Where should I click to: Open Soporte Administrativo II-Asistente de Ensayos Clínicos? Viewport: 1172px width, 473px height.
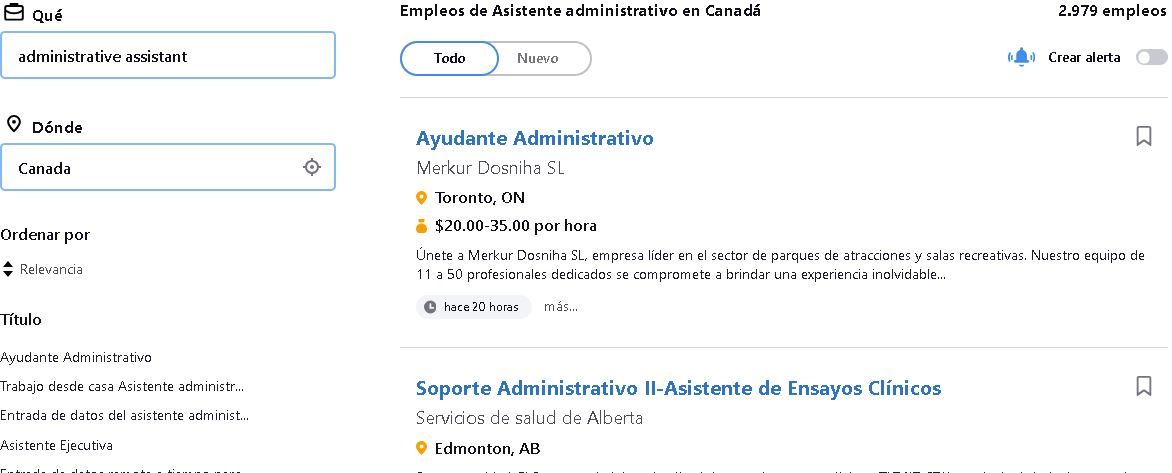[678, 389]
